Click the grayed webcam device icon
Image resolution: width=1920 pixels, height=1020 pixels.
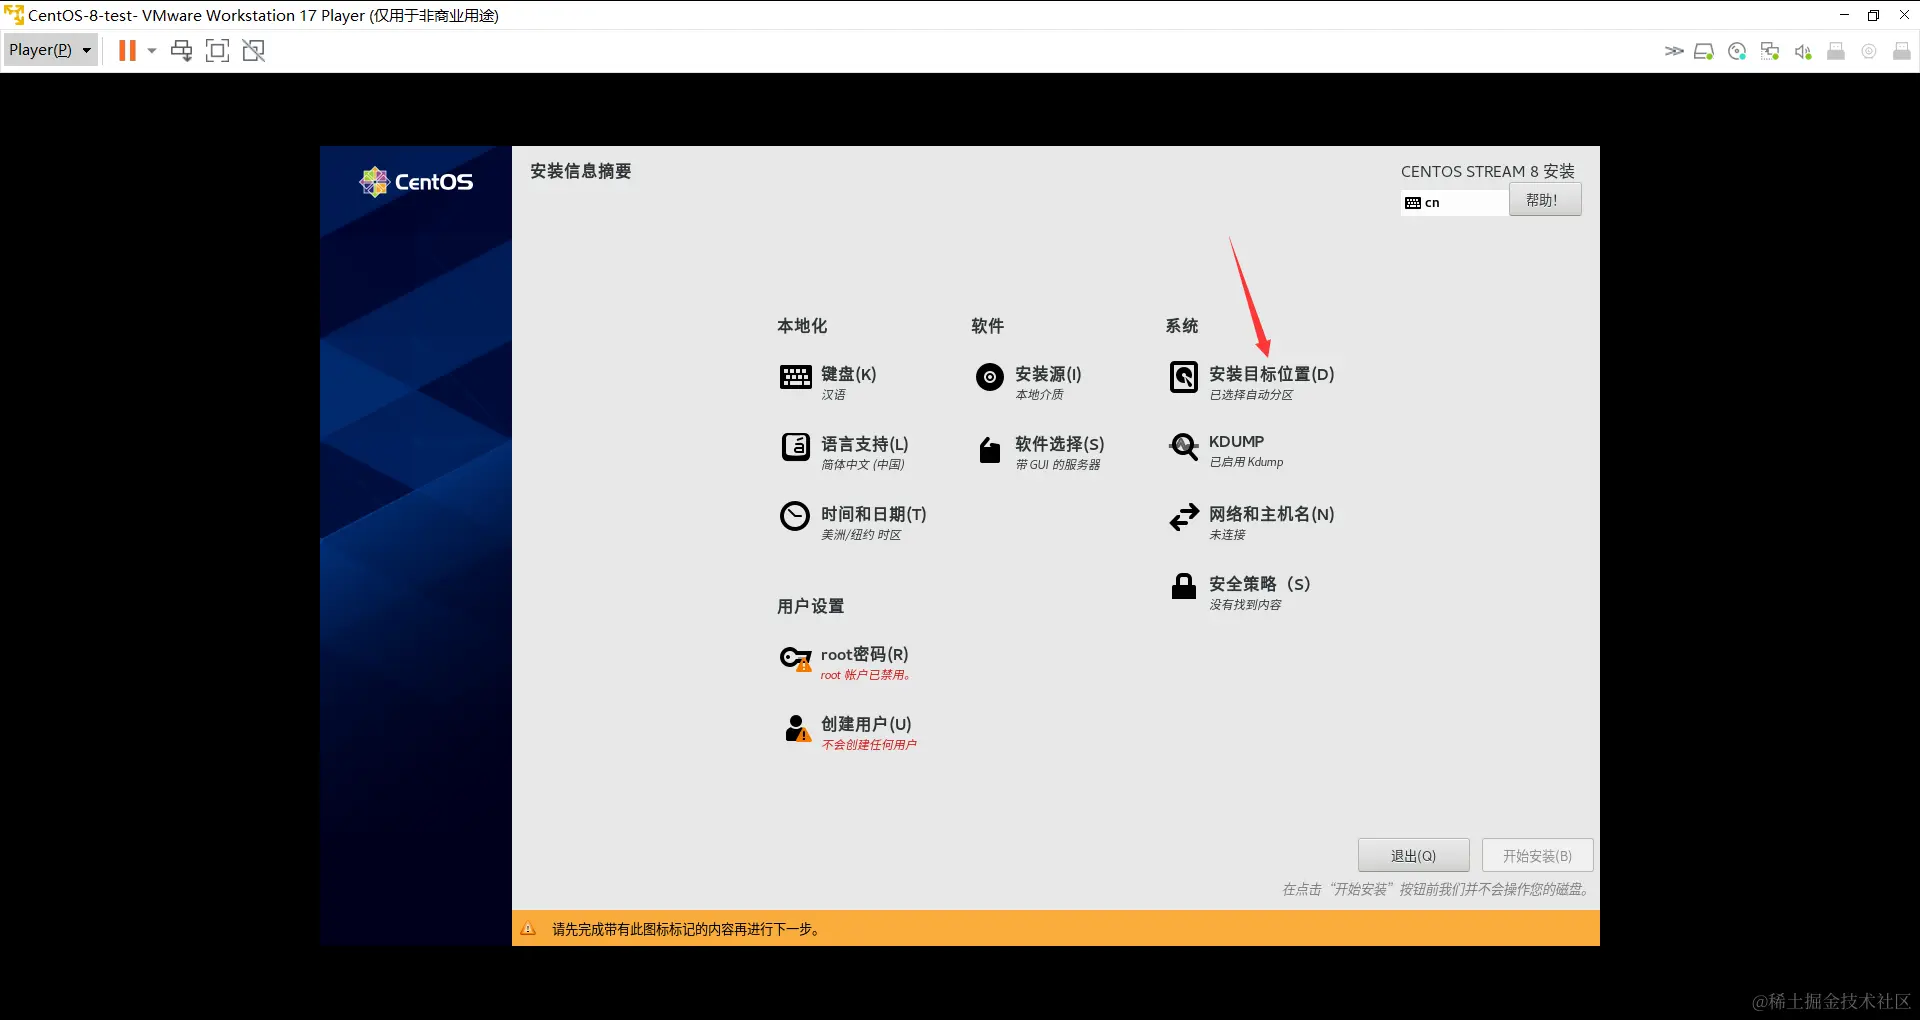click(x=1869, y=51)
